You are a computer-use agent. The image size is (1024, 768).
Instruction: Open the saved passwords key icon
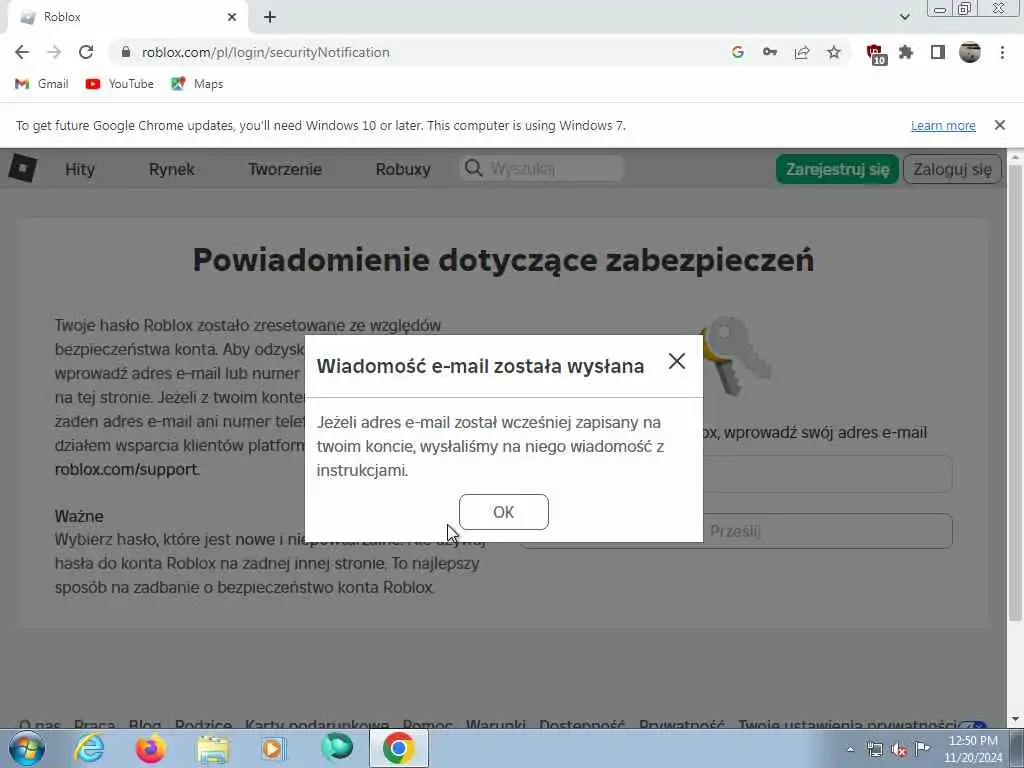tap(770, 52)
